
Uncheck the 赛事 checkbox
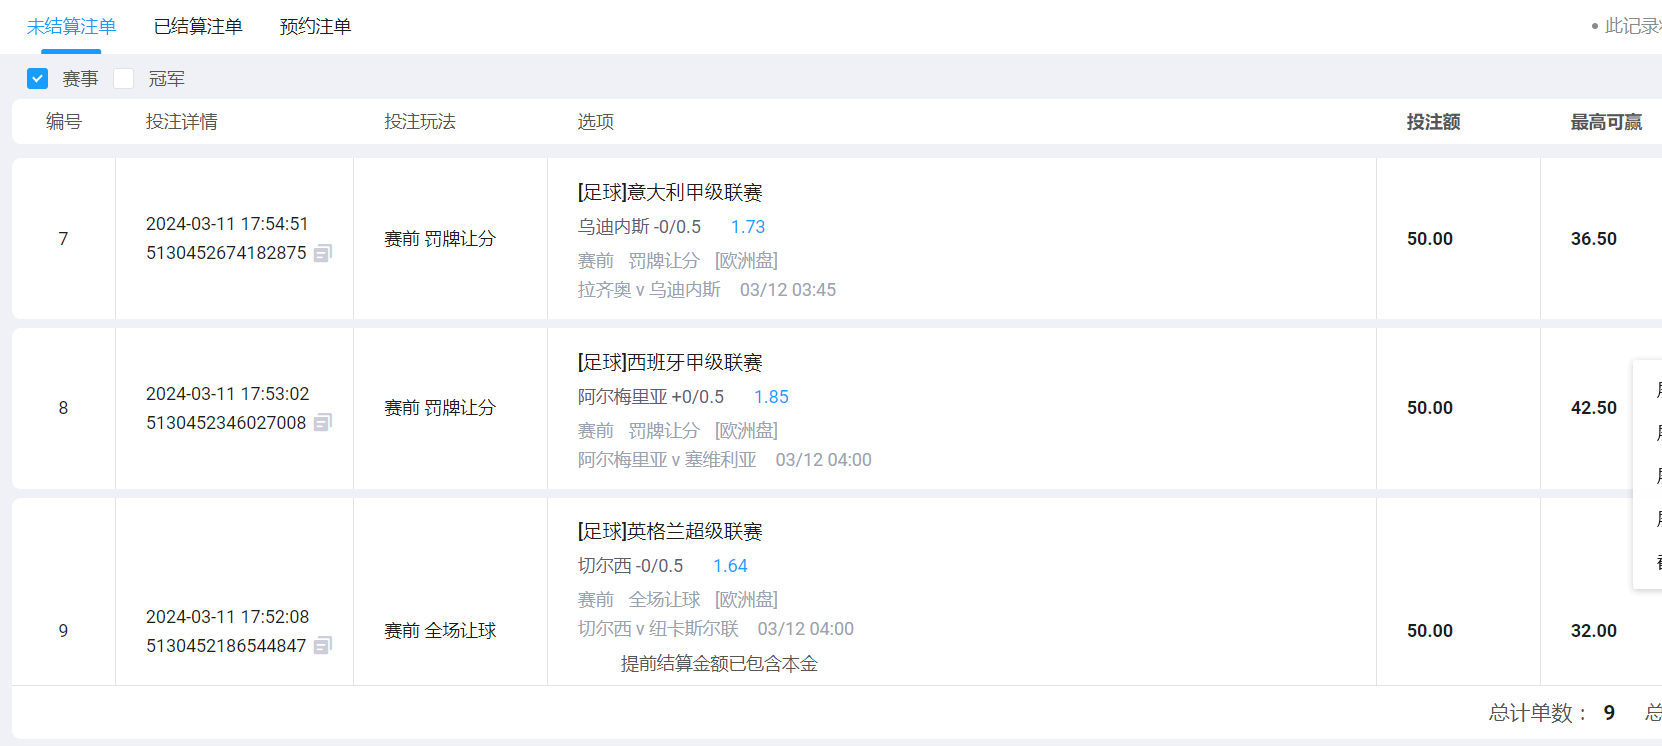[x=38, y=79]
